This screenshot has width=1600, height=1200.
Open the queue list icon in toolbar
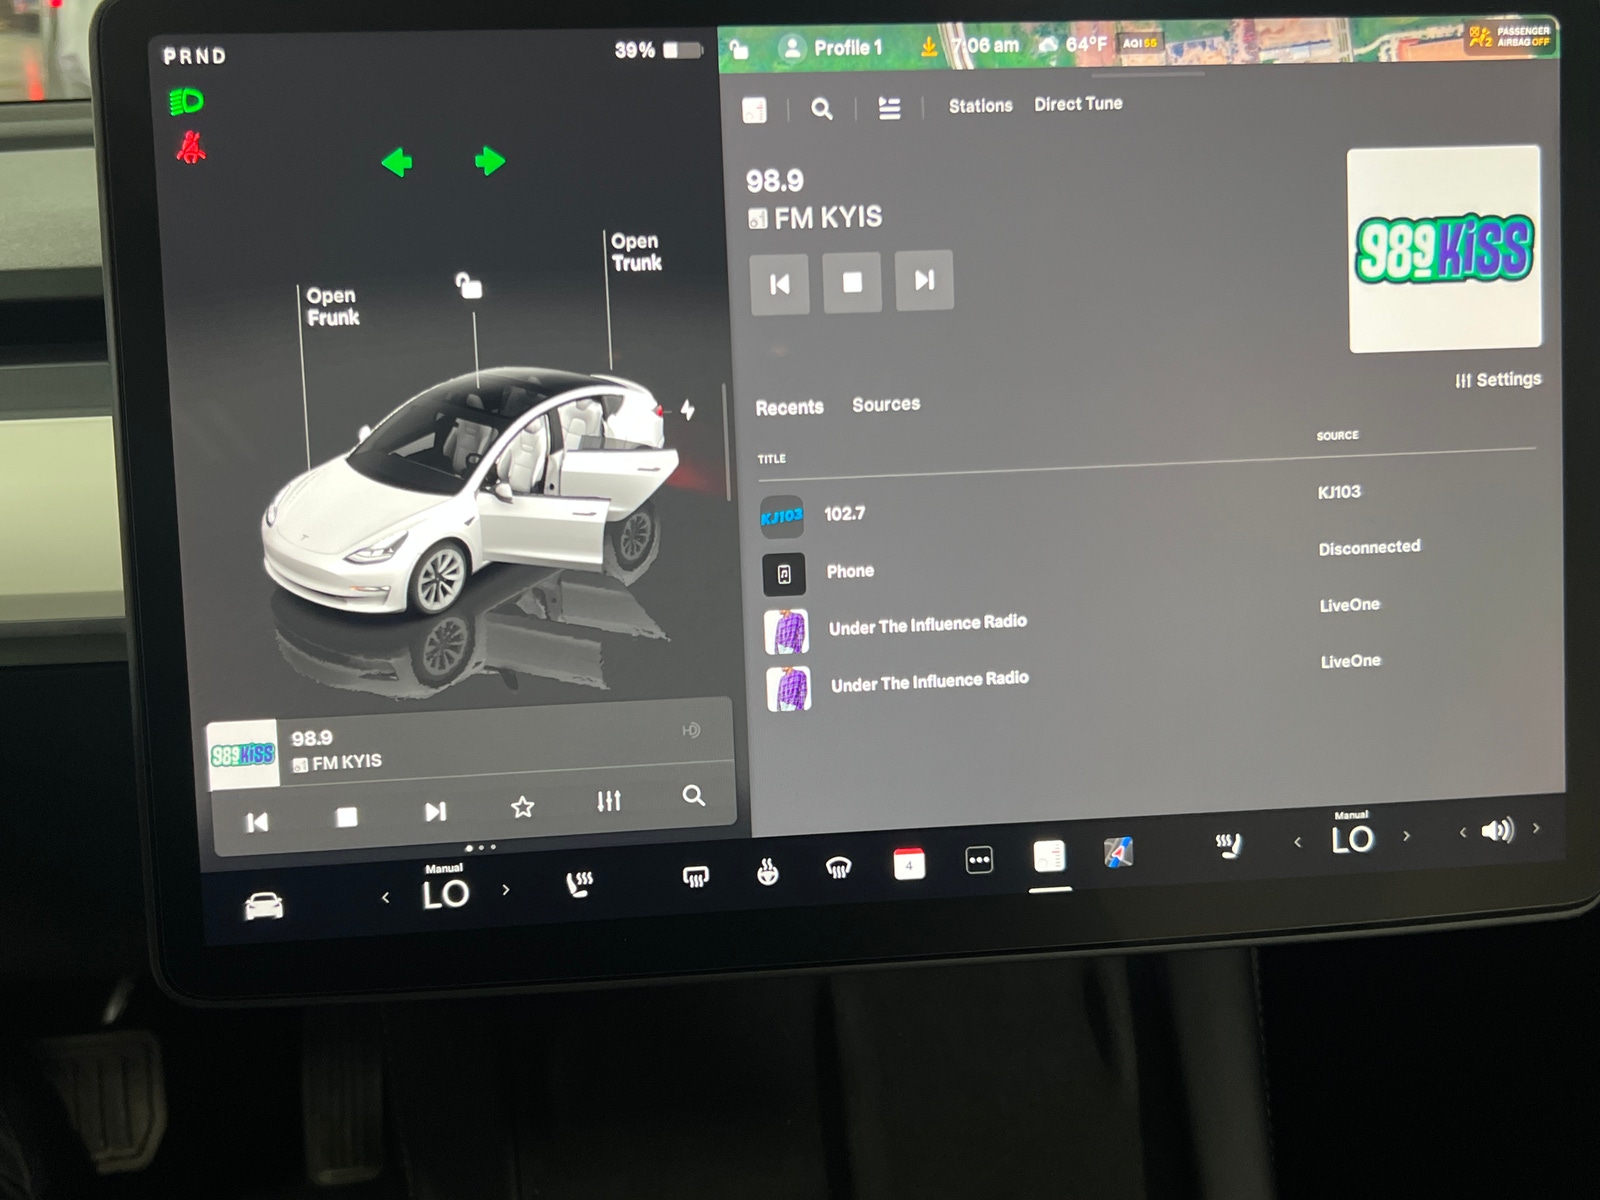coord(889,107)
